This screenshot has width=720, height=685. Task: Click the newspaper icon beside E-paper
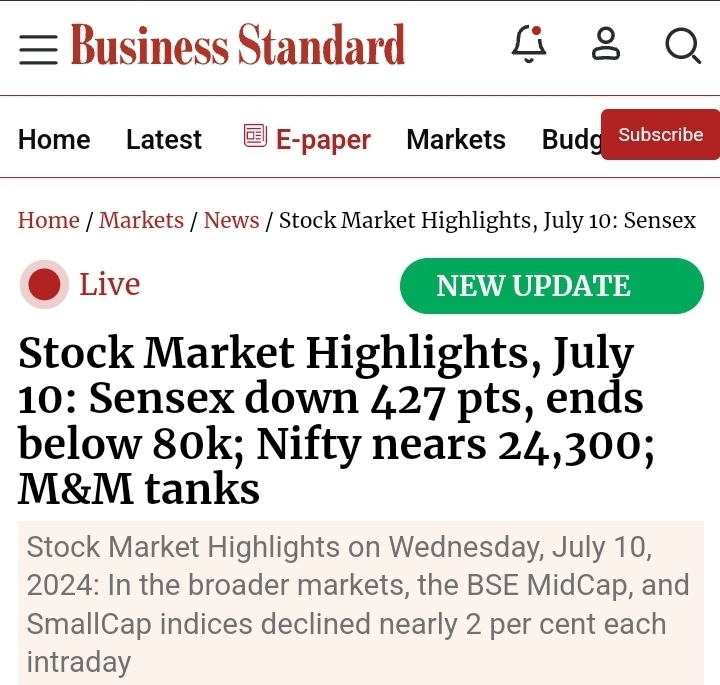point(255,137)
